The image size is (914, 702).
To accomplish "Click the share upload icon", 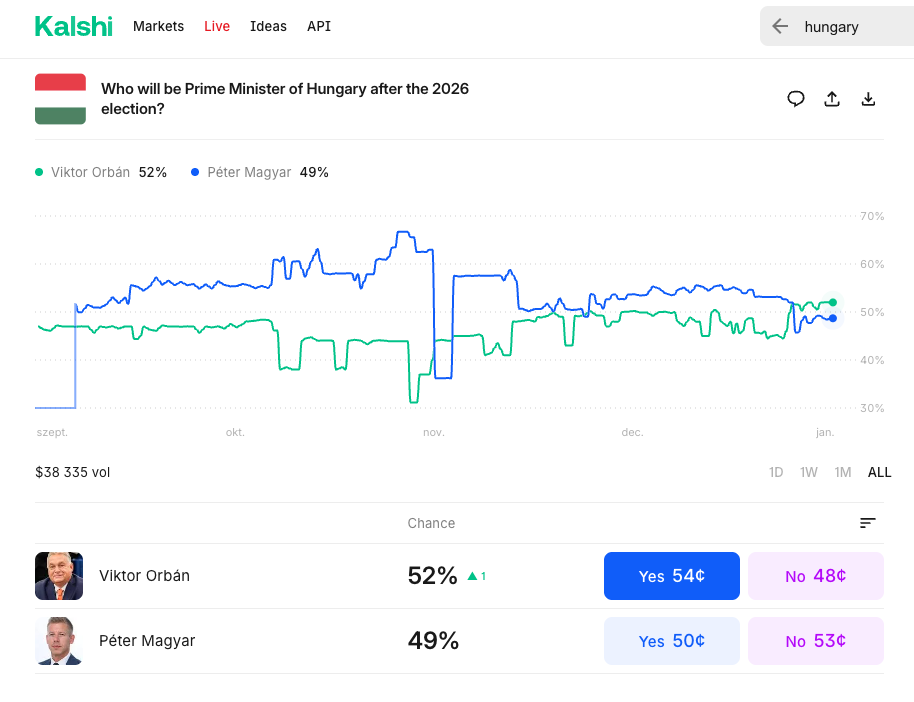I will (832, 98).
